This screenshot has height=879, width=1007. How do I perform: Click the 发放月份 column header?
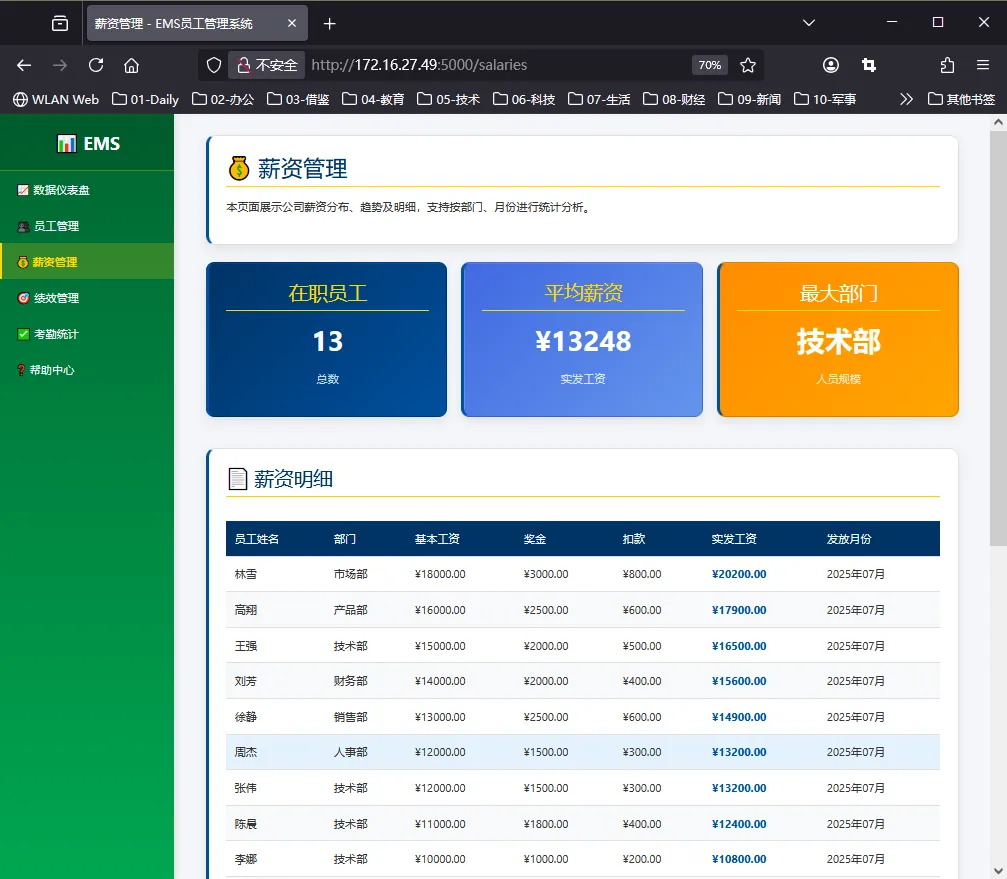[x=848, y=539]
